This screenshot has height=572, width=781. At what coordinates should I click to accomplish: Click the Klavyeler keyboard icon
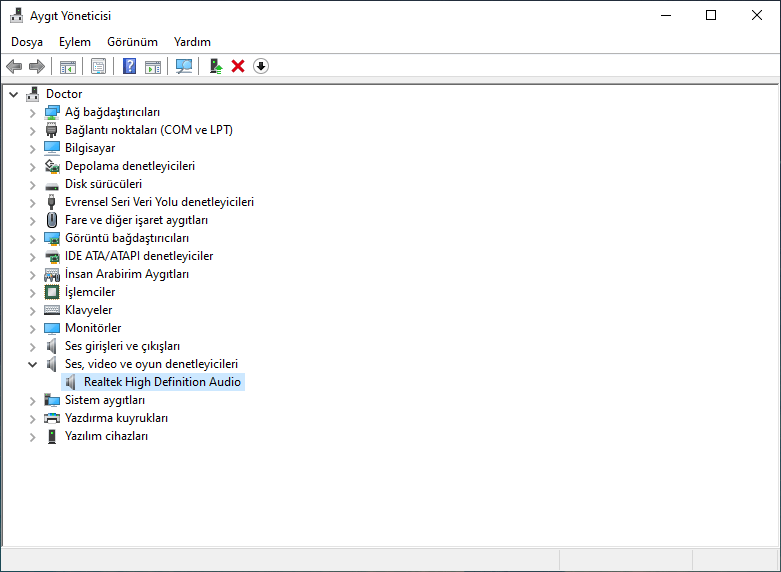pyautogui.click(x=52, y=310)
